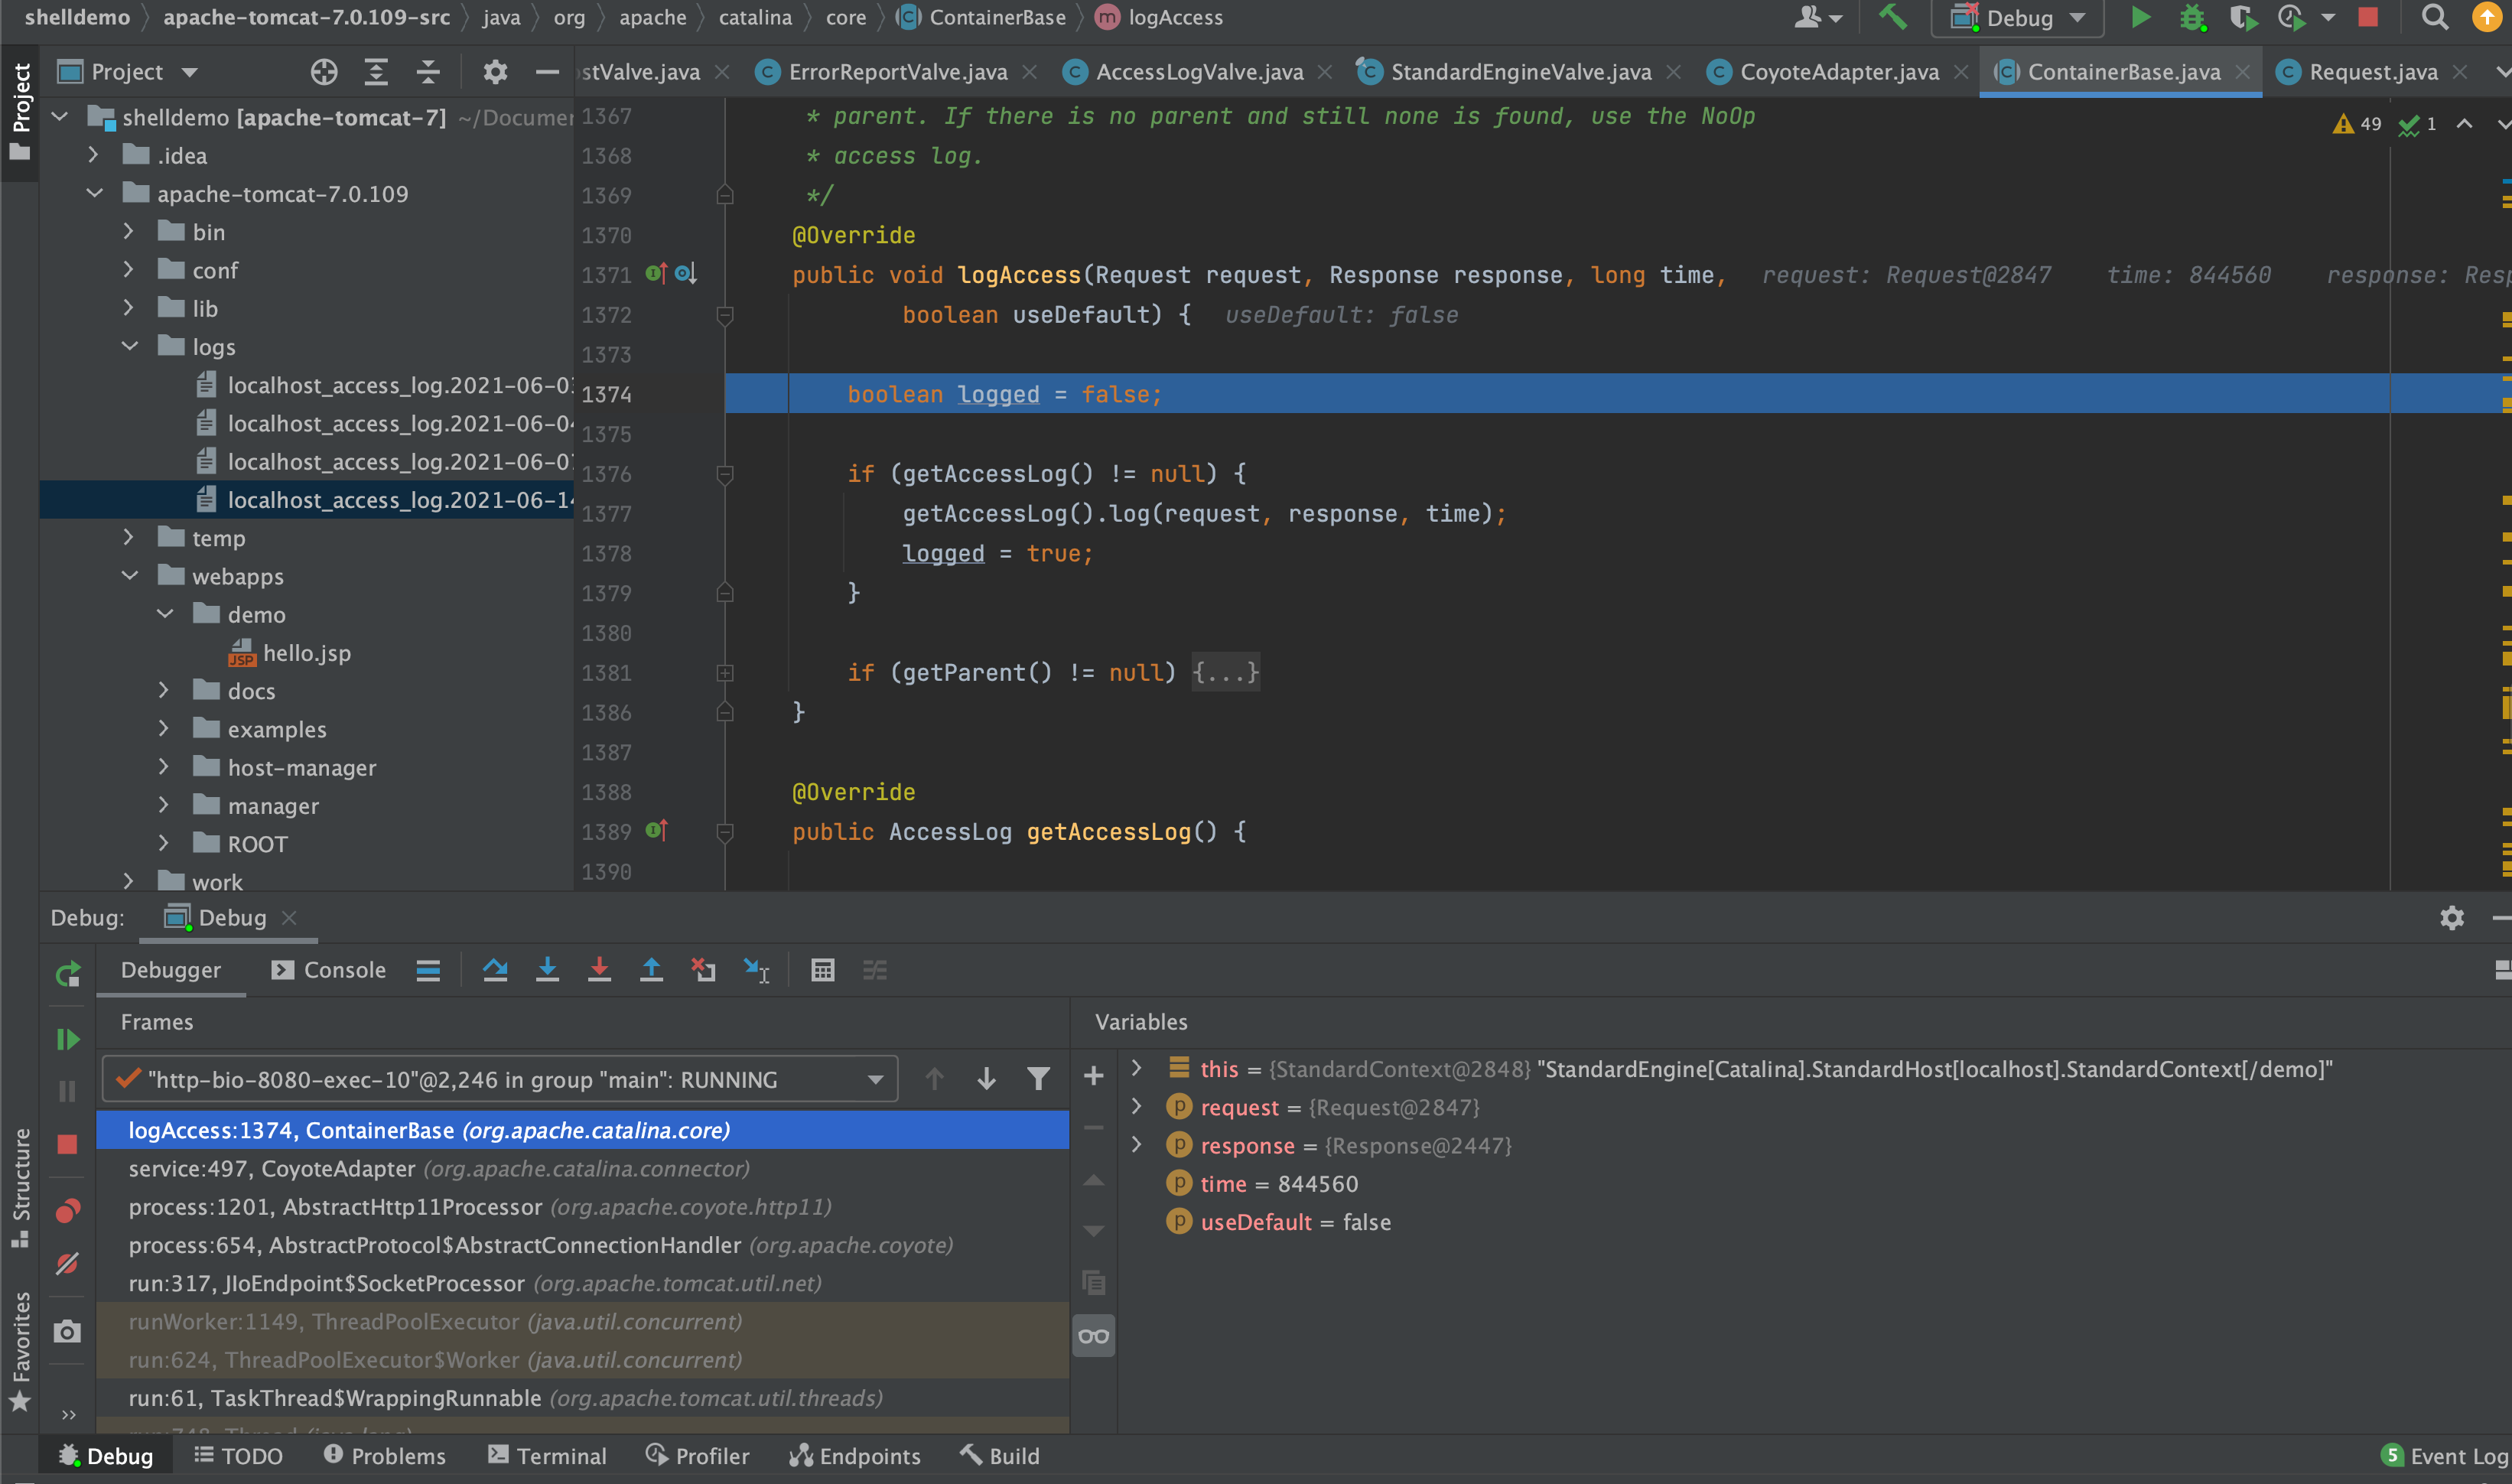Click the Build project hammer icon

[x=1892, y=17]
